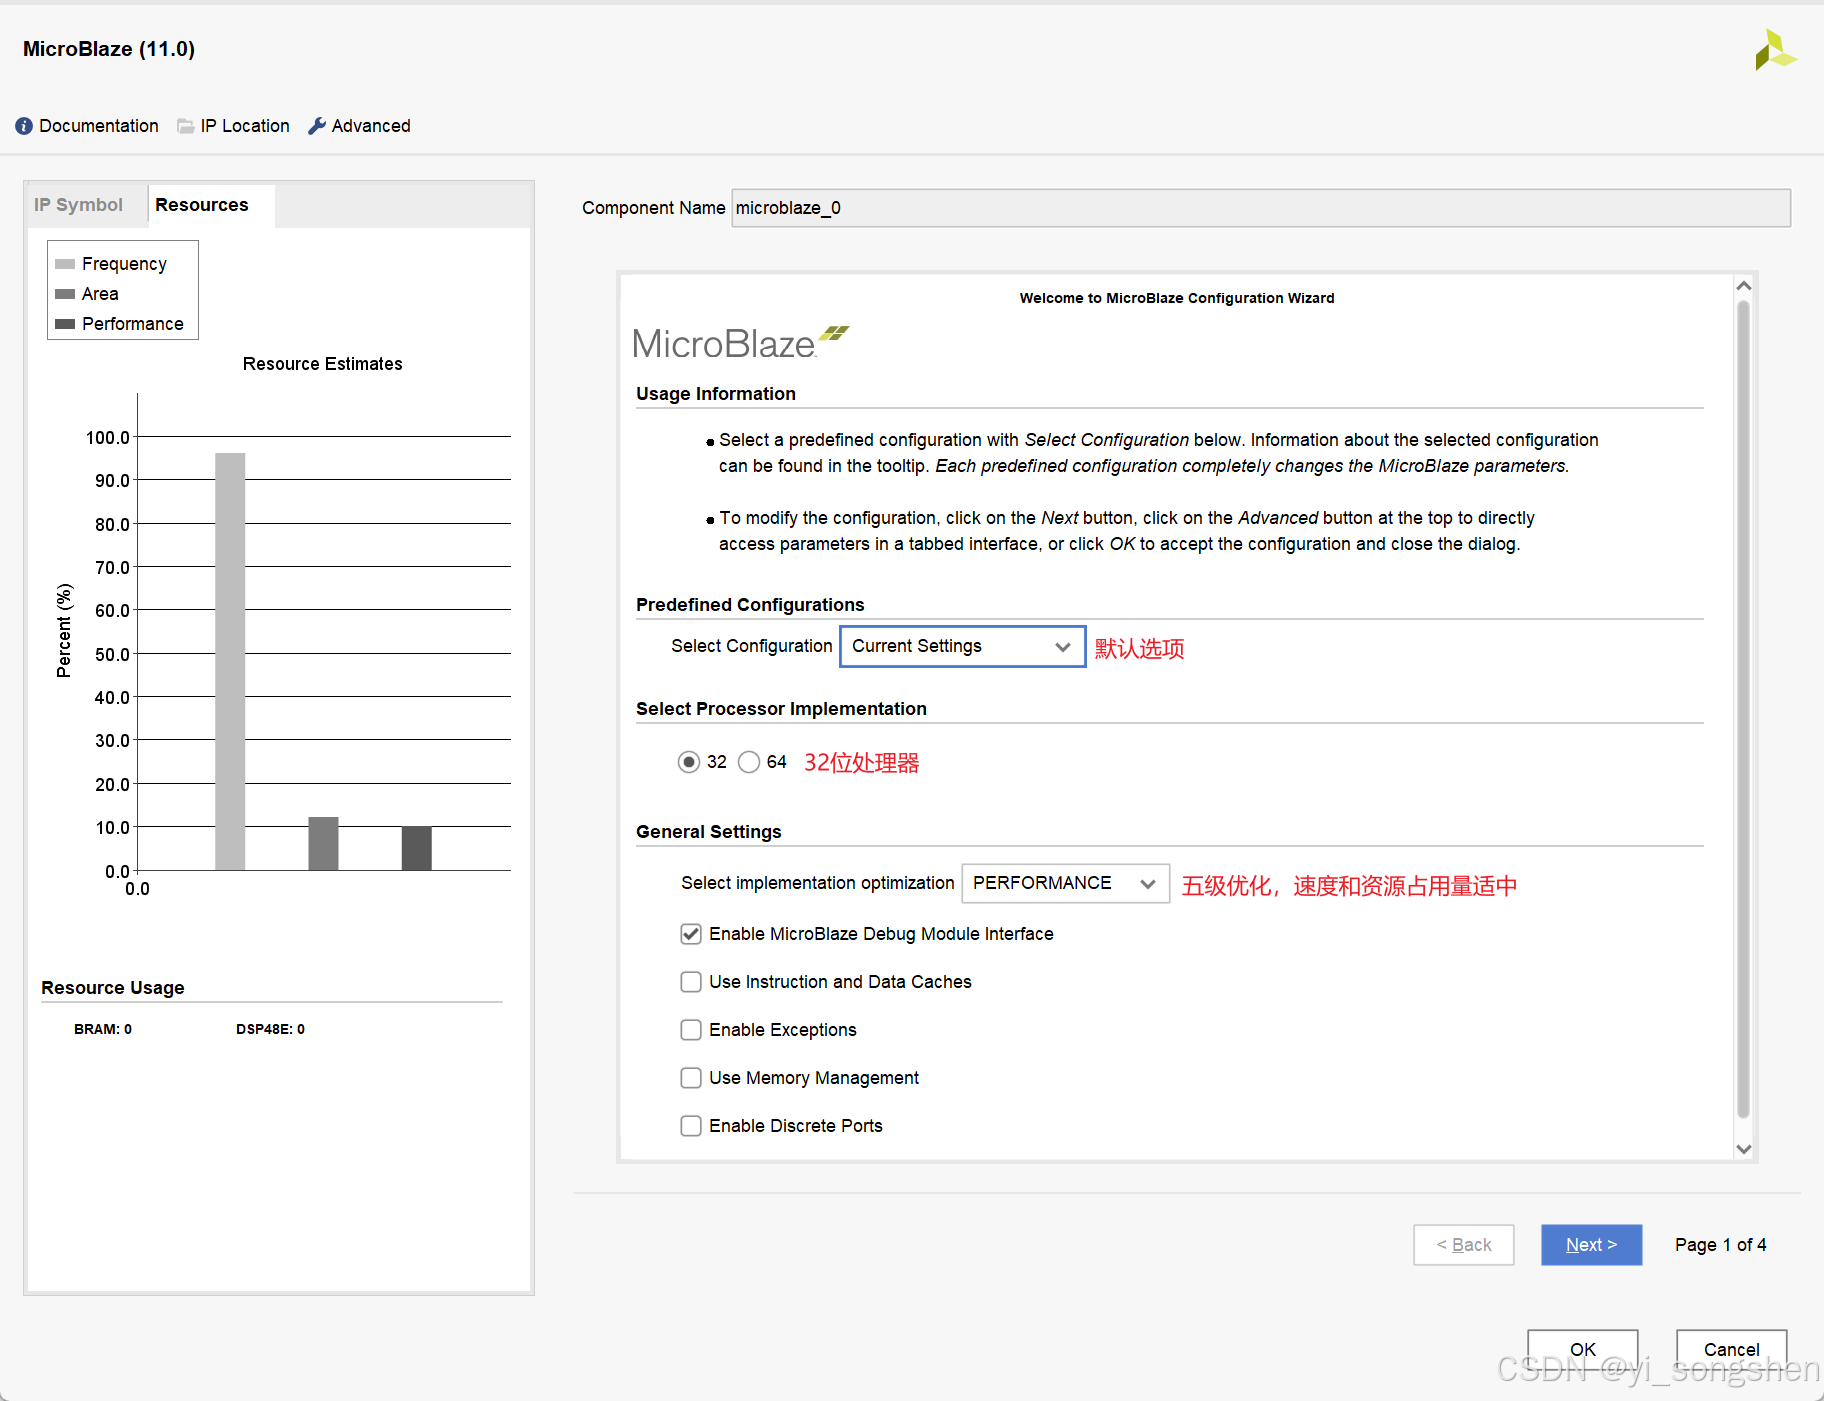Viewport: 1824px width, 1401px height.
Task: Click the Back button
Action: [x=1464, y=1245]
